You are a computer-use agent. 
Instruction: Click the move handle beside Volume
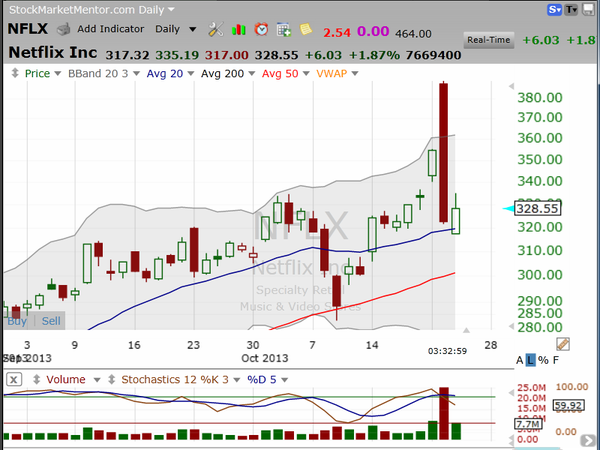point(36,380)
